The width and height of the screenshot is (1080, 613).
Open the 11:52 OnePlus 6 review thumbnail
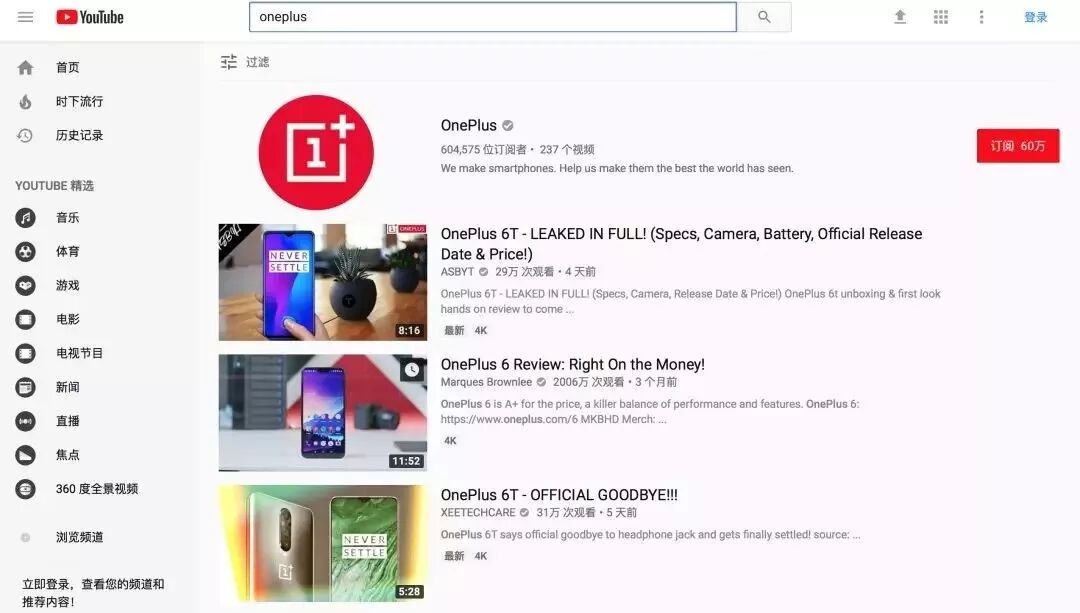pos(322,413)
